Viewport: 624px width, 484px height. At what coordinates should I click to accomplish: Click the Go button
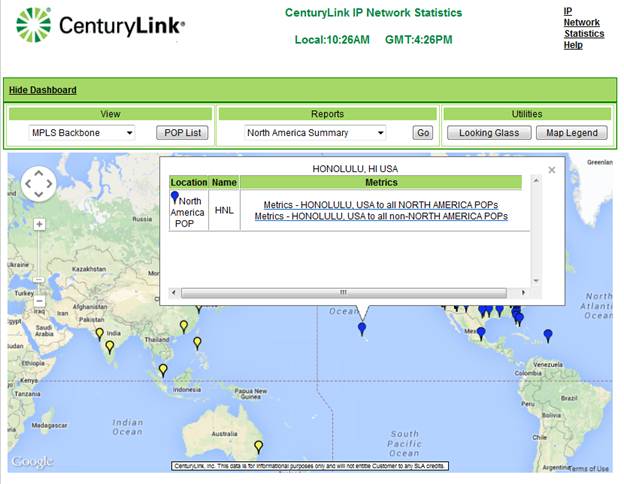coord(423,133)
